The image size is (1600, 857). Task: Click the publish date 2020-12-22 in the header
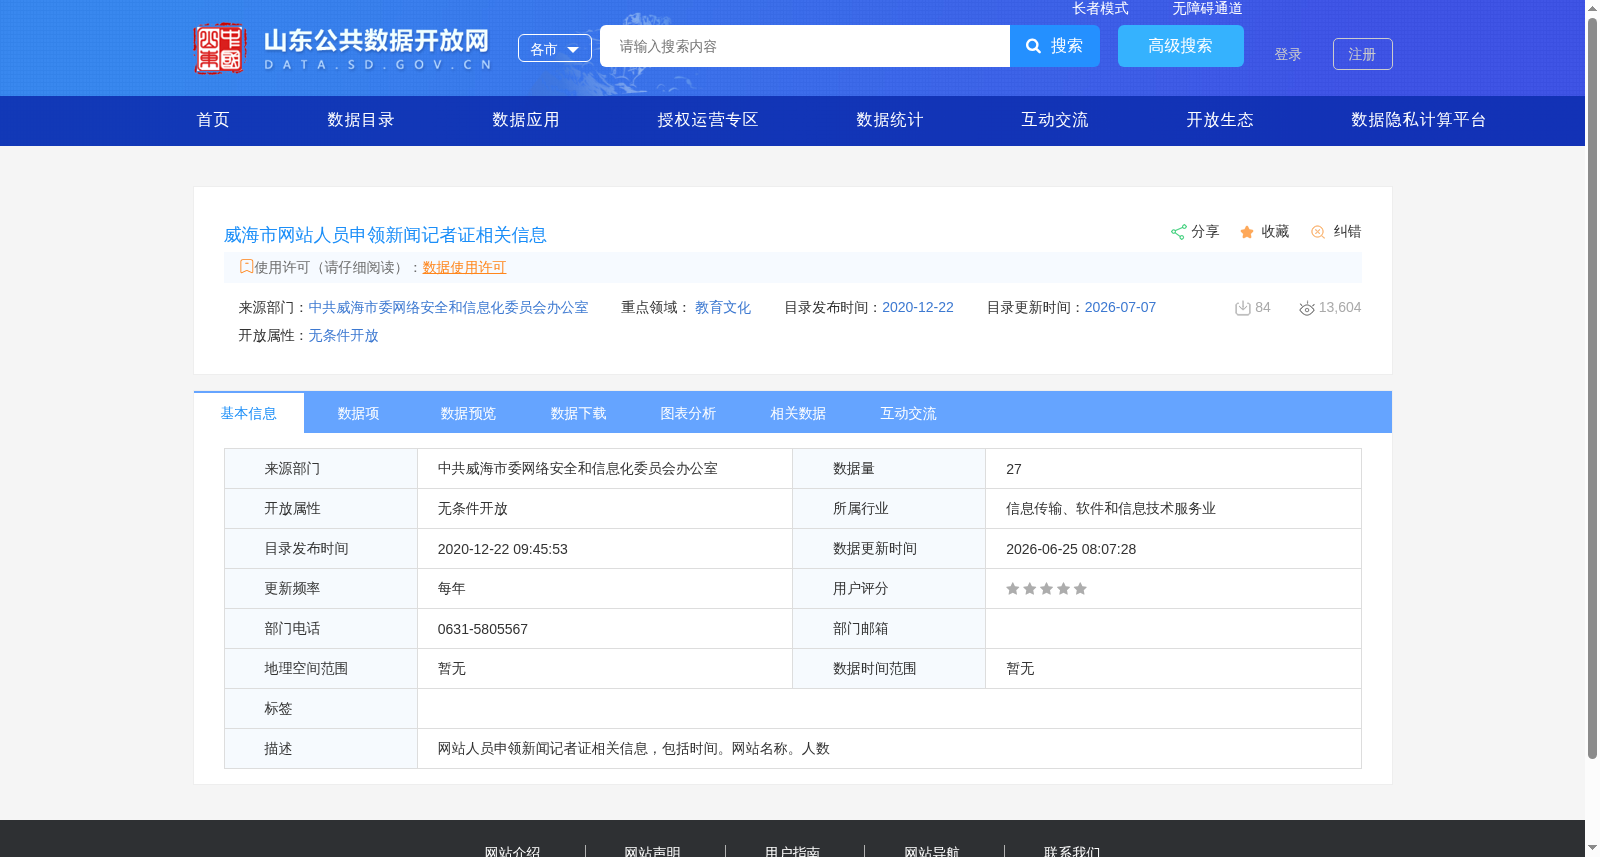point(918,308)
